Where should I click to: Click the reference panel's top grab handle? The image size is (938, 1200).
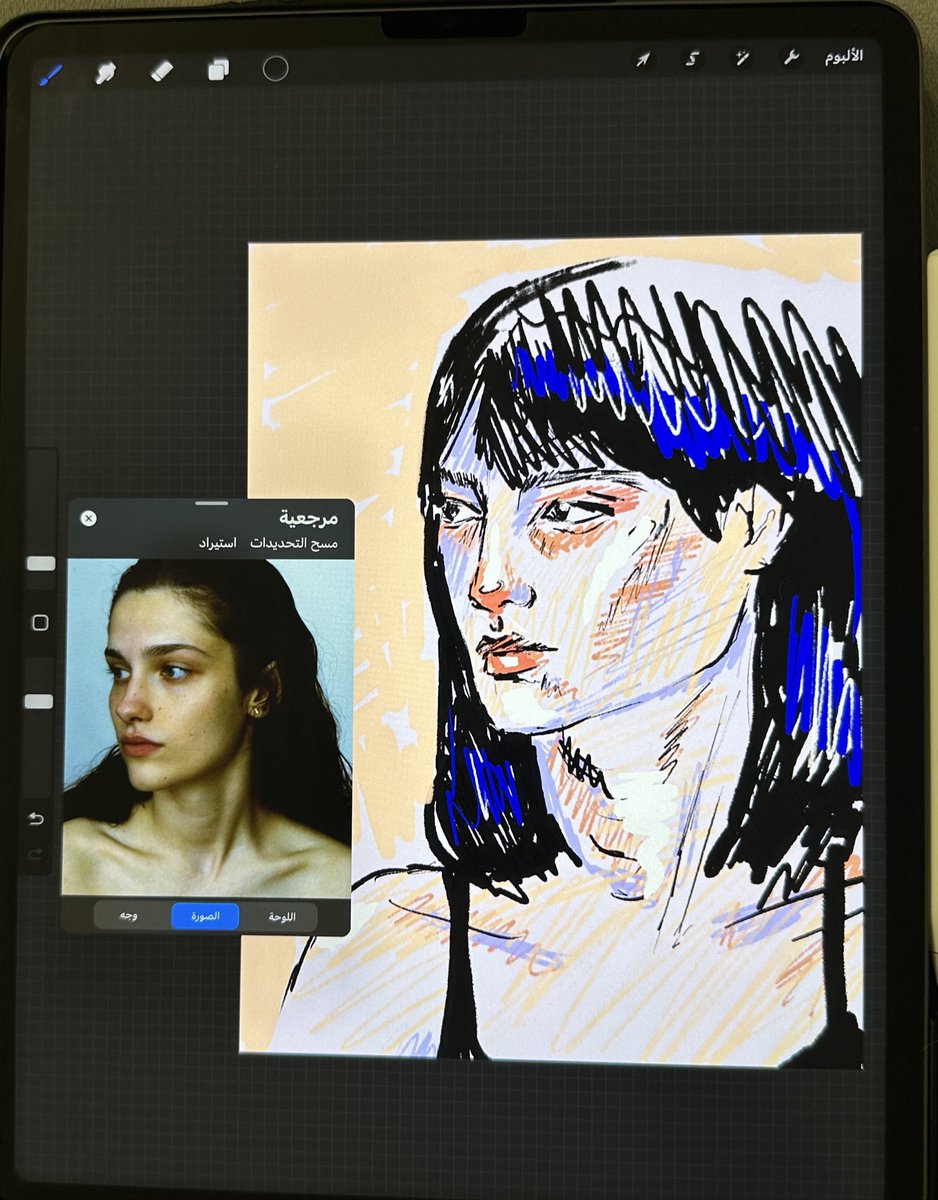pyautogui.click(x=211, y=503)
